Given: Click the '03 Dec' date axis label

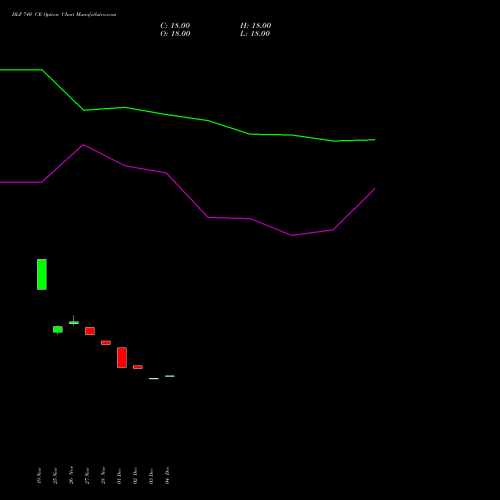Looking at the screenshot, I should [x=151, y=475].
